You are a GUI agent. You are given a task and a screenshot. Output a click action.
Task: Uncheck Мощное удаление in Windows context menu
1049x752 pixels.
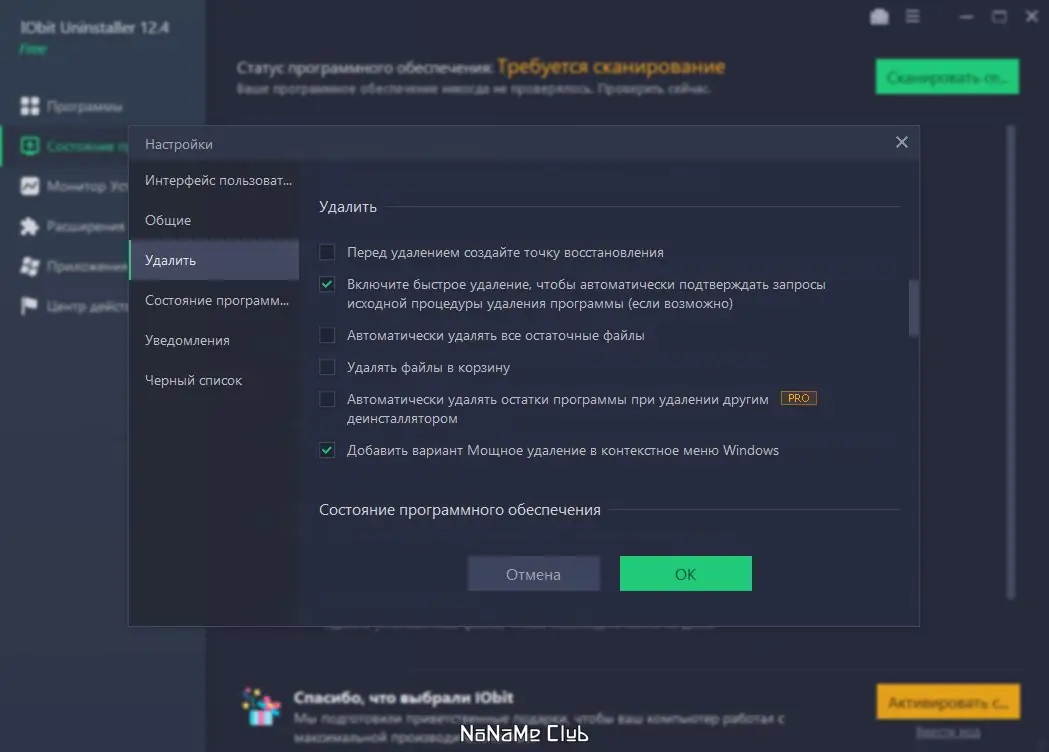[x=327, y=450]
